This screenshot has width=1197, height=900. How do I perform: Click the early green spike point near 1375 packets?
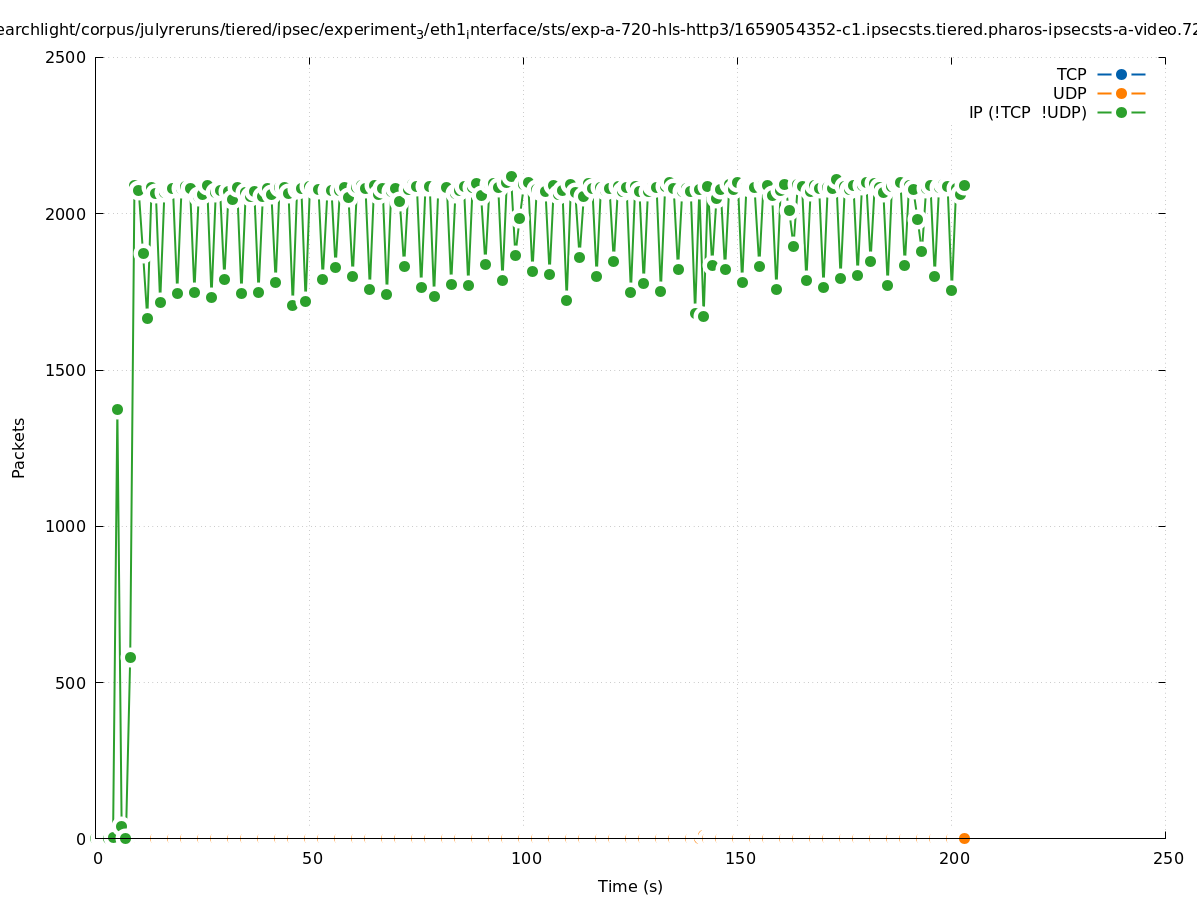click(x=117, y=409)
